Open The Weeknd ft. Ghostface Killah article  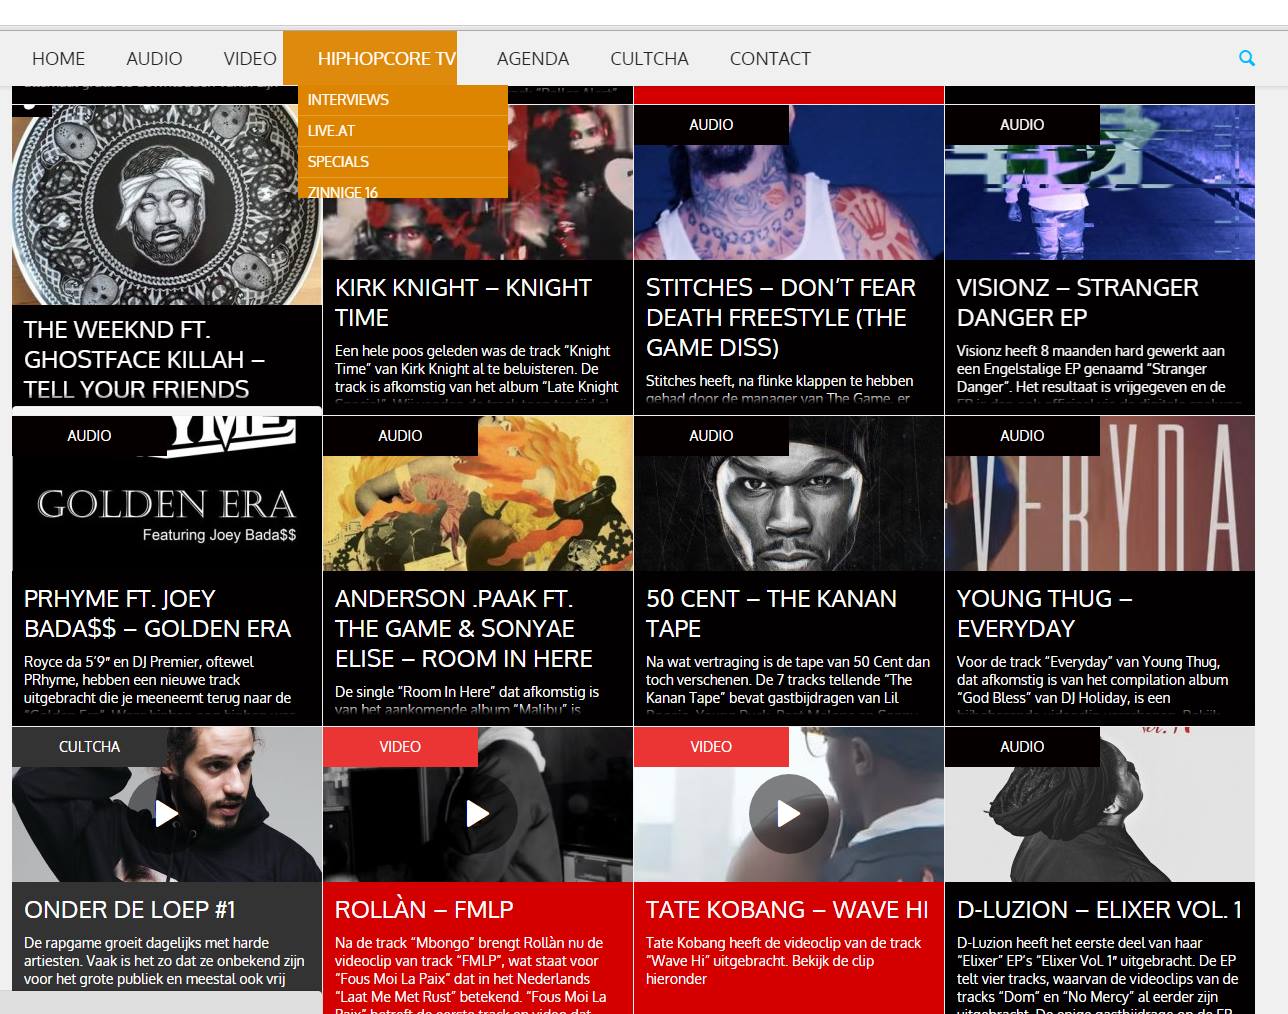point(144,359)
